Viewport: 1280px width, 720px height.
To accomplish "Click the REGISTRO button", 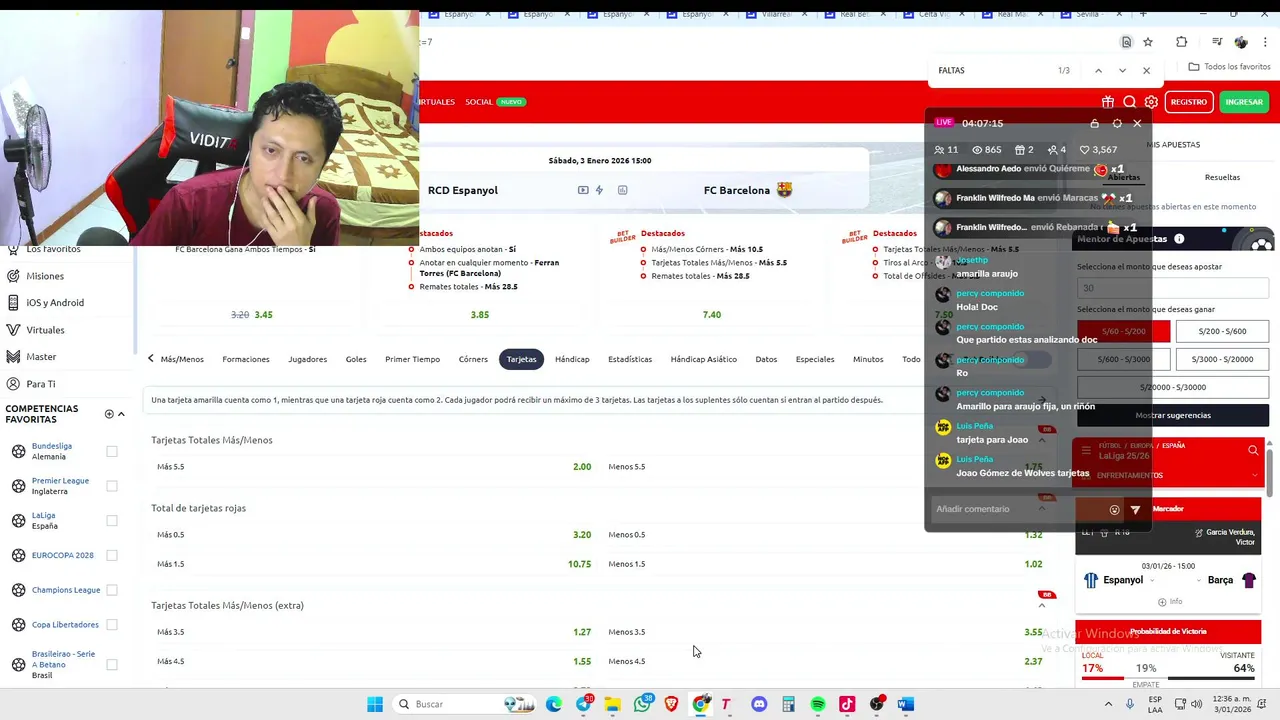I will point(1188,102).
